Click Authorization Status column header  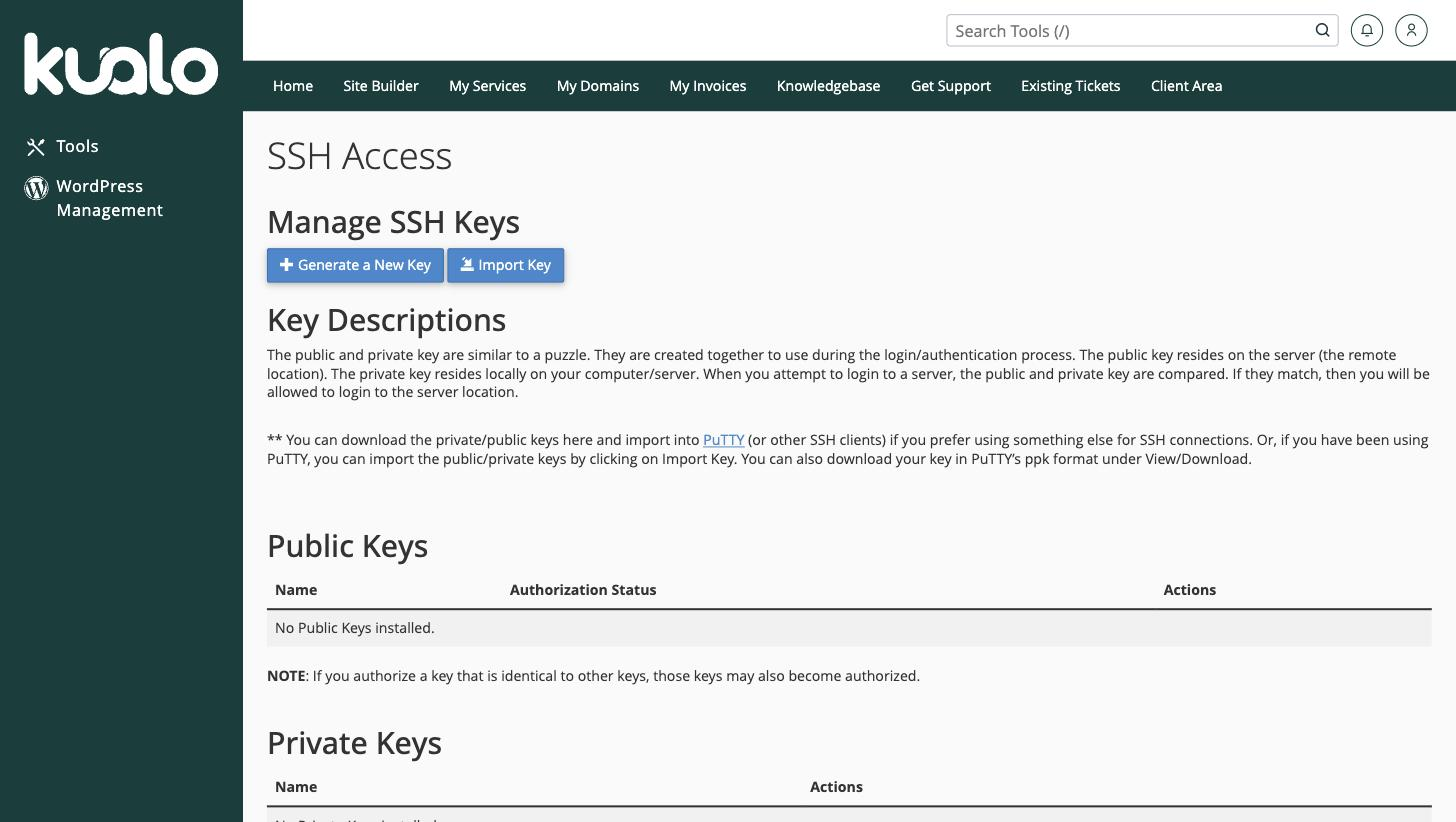pyautogui.click(x=583, y=590)
